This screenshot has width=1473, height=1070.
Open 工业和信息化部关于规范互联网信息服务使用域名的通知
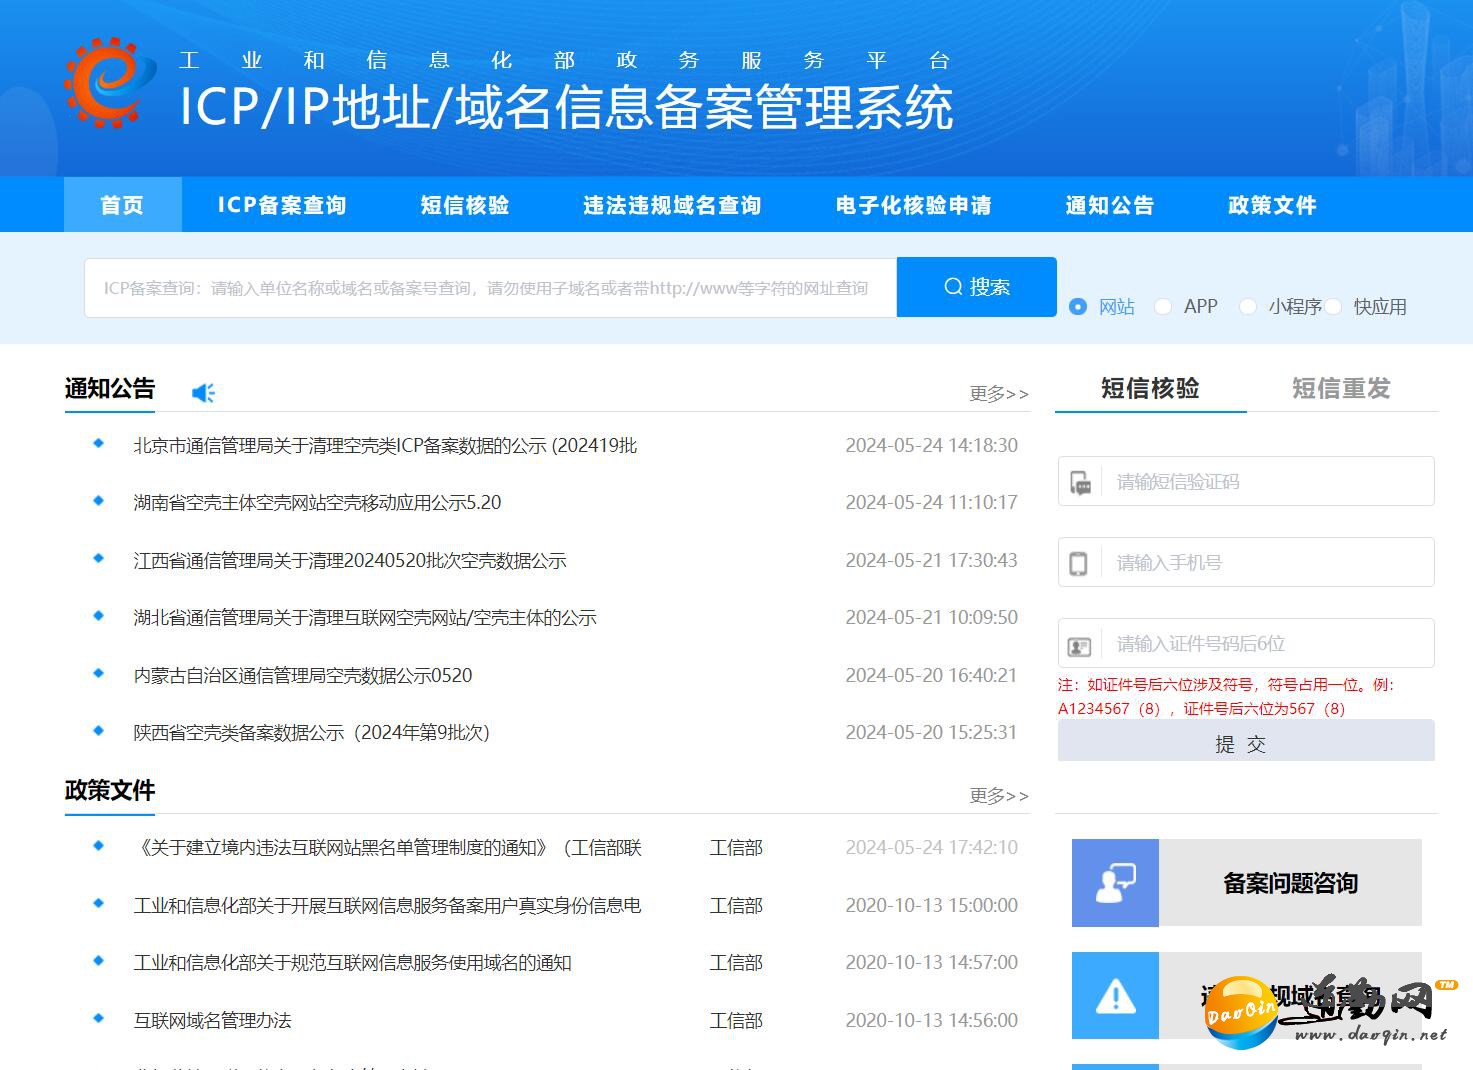pos(353,962)
